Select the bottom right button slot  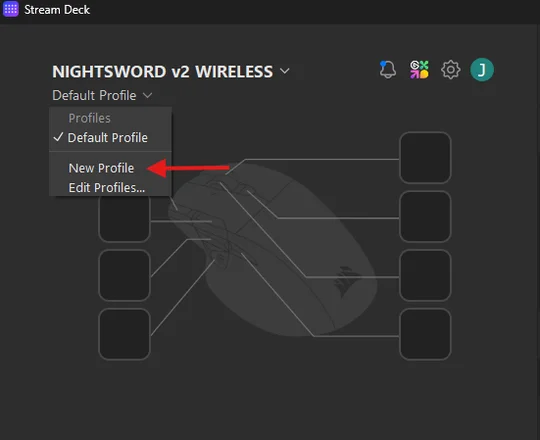[425, 334]
